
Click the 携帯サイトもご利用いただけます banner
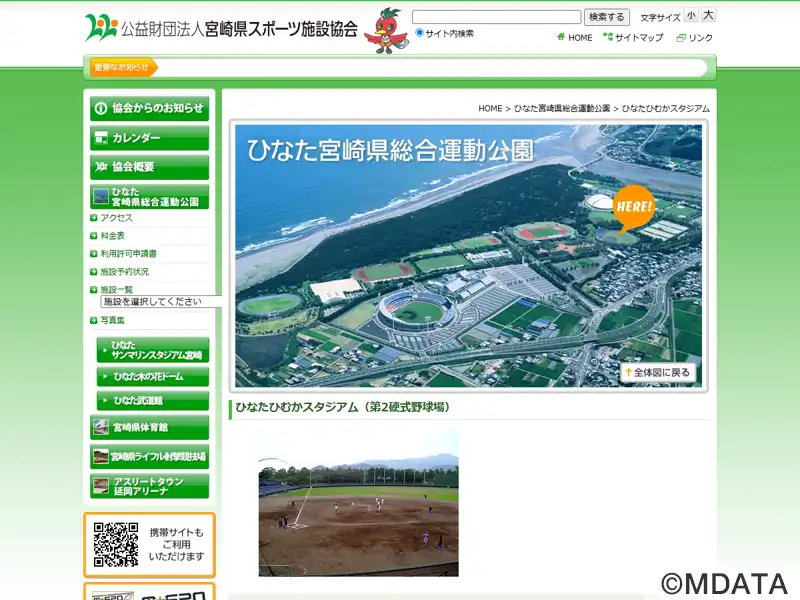click(x=149, y=545)
